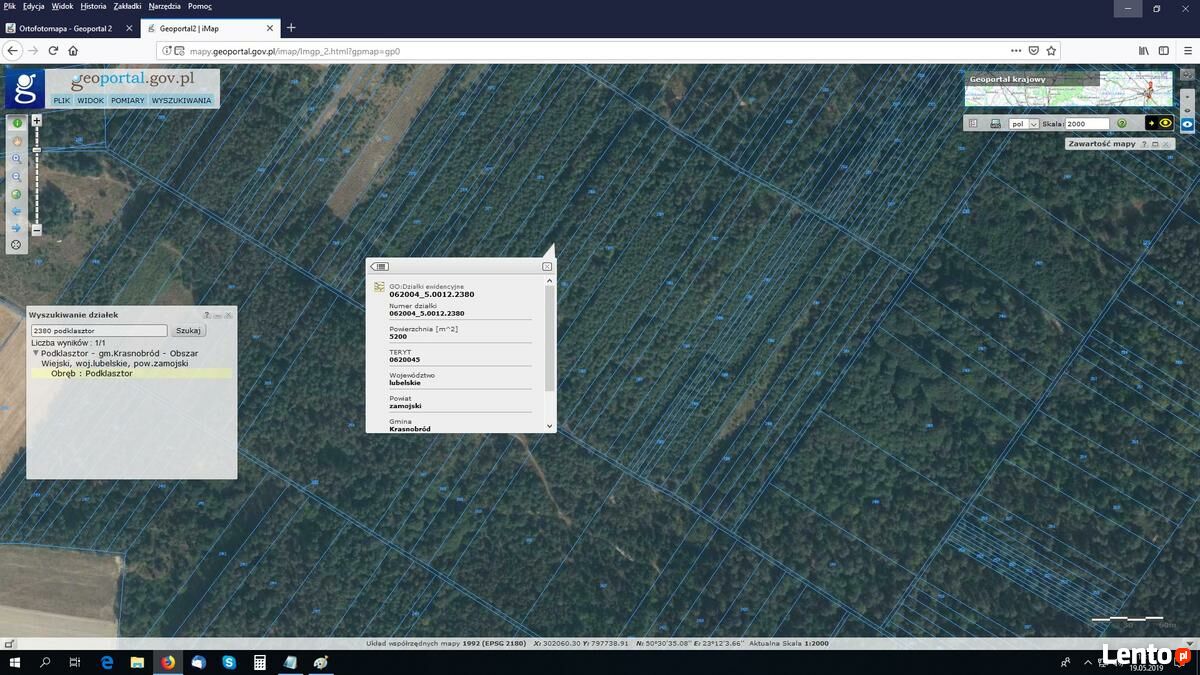The width and height of the screenshot is (1200, 675).
Task: Open help in Wyszukiwanie działek panel
Action: click(206, 315)
